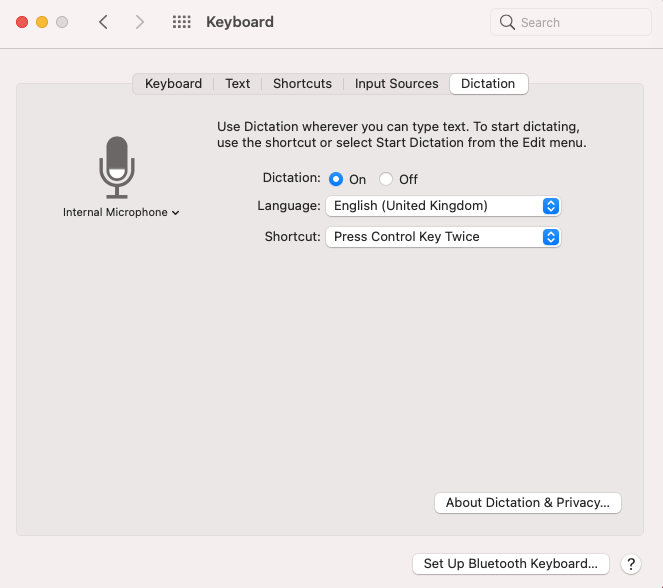Click About Dictation & Privacy button
This screenshot has width=663, height=588.
pyautogui.click(x=528, y=503)
